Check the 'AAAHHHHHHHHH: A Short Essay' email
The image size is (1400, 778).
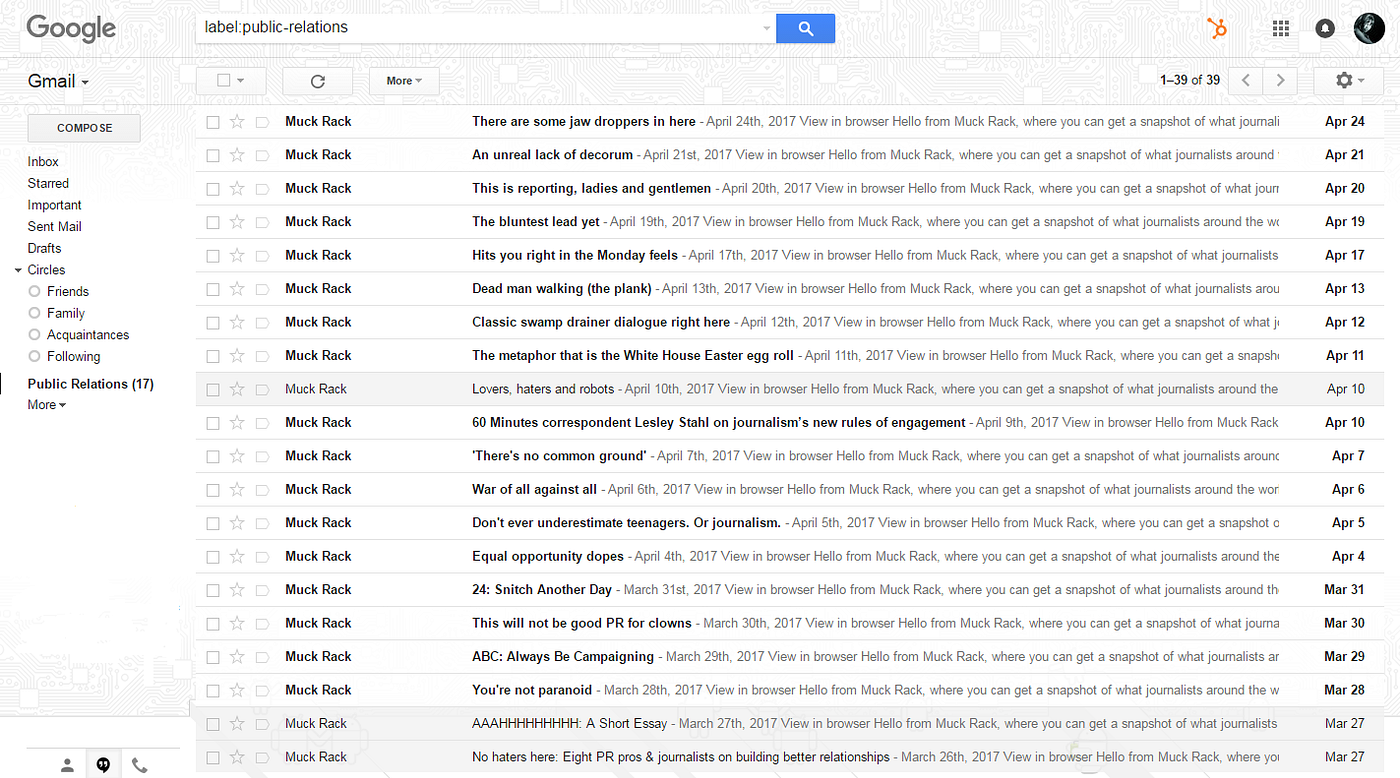[x=213, y=724]
